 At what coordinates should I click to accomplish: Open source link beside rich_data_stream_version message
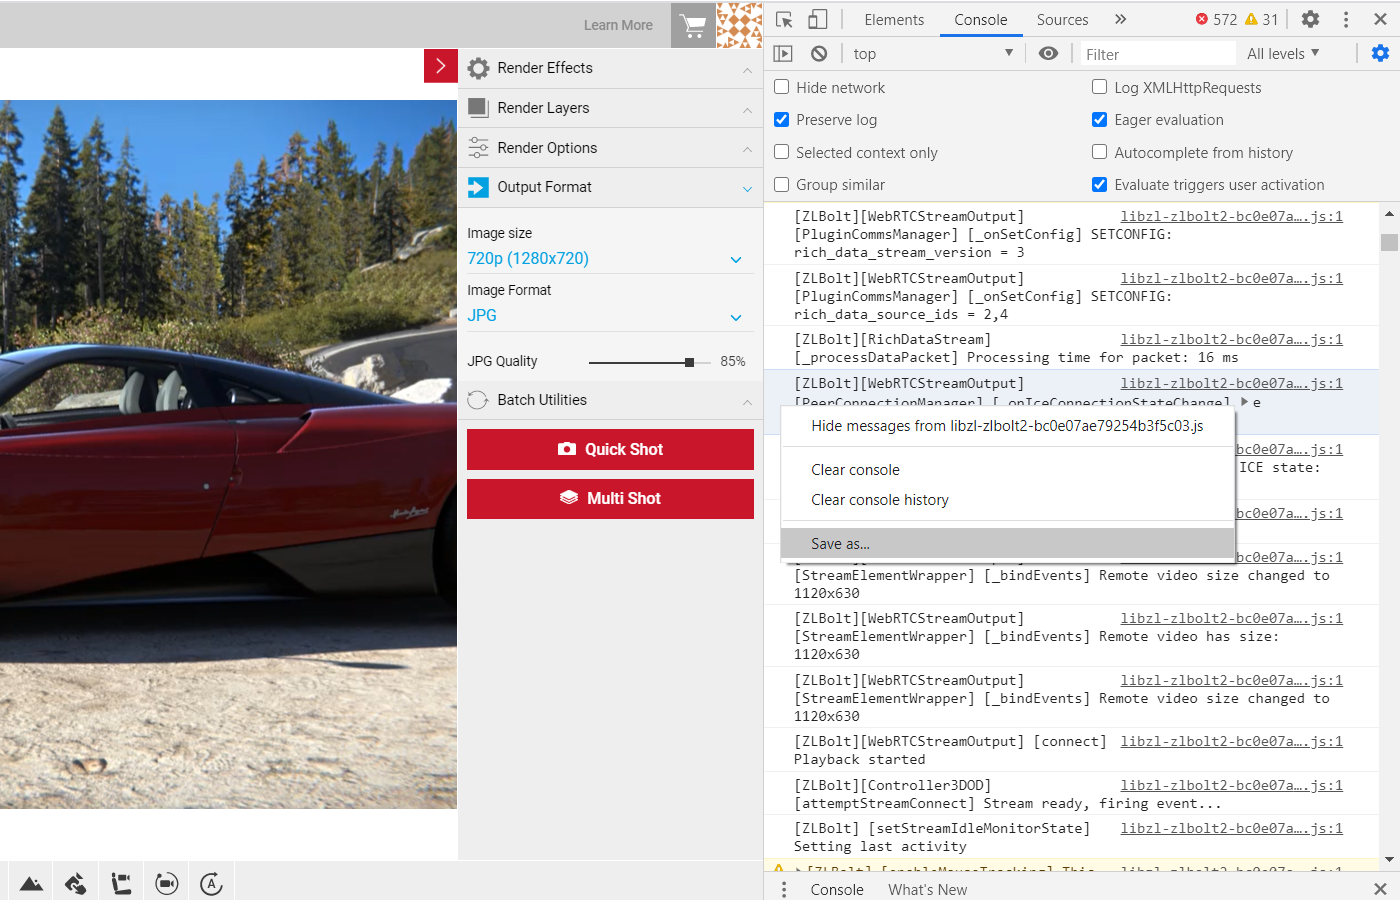click(1231, 216)
